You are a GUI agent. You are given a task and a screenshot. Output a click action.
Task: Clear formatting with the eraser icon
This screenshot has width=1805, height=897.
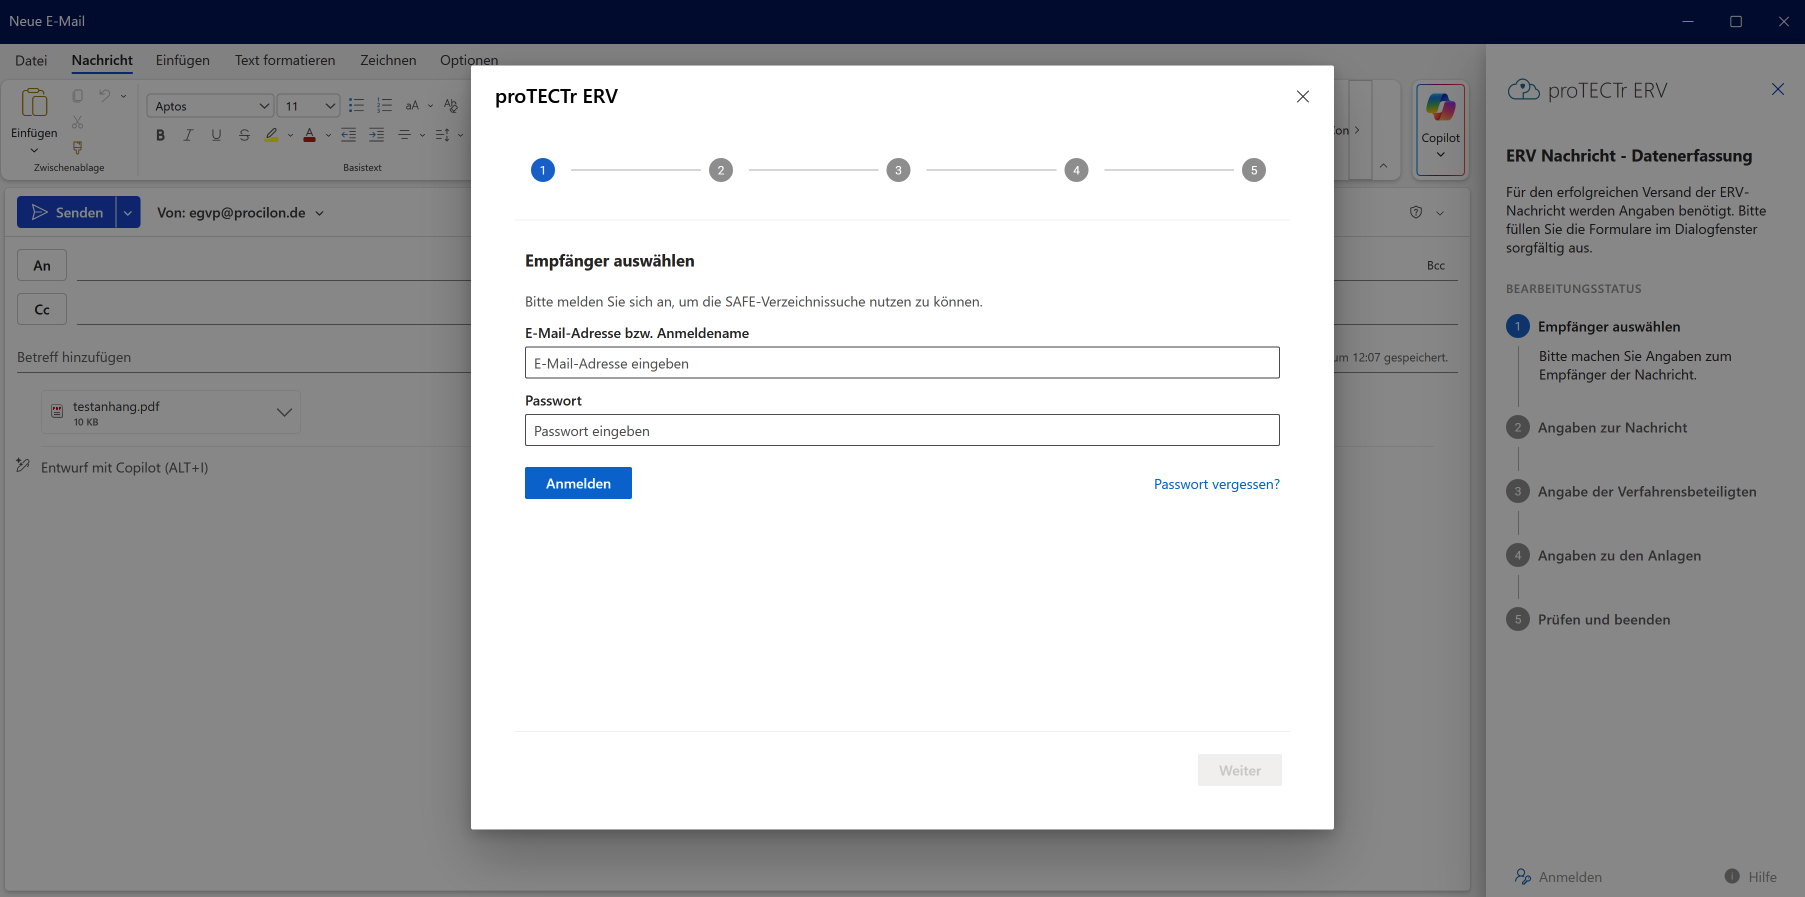(451, 106)
